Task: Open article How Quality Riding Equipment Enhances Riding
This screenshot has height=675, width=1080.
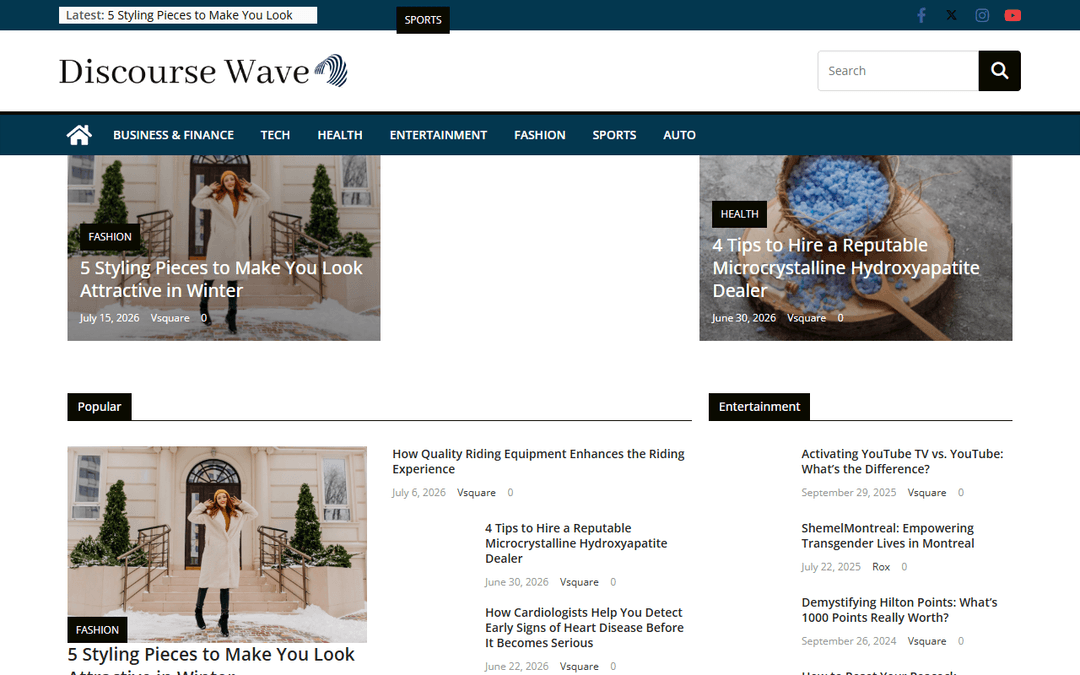Action: pos(539,461)
